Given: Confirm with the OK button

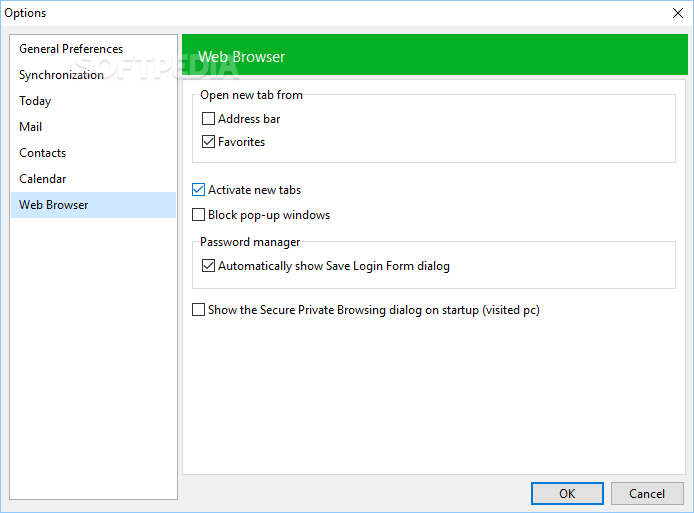Looking at the screenshot, I should coord(567,494).
